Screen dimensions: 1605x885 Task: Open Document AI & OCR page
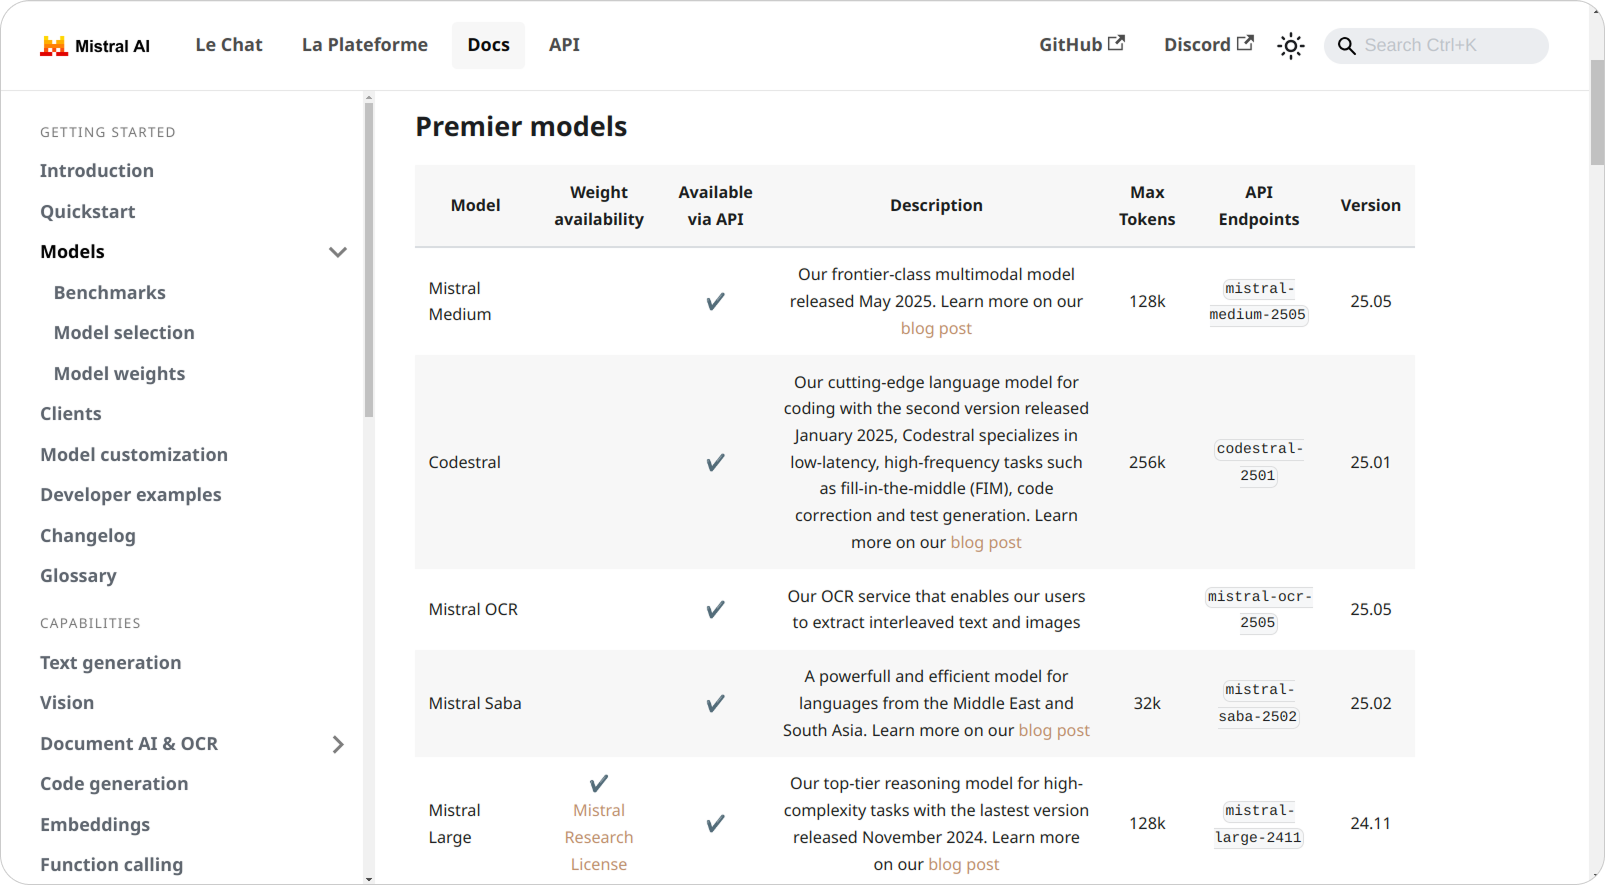pos(129,744)
